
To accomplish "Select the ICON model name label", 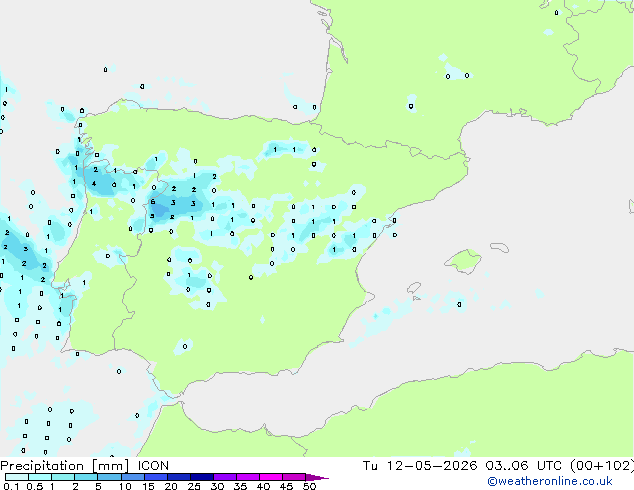I will (x=153, y=466).
